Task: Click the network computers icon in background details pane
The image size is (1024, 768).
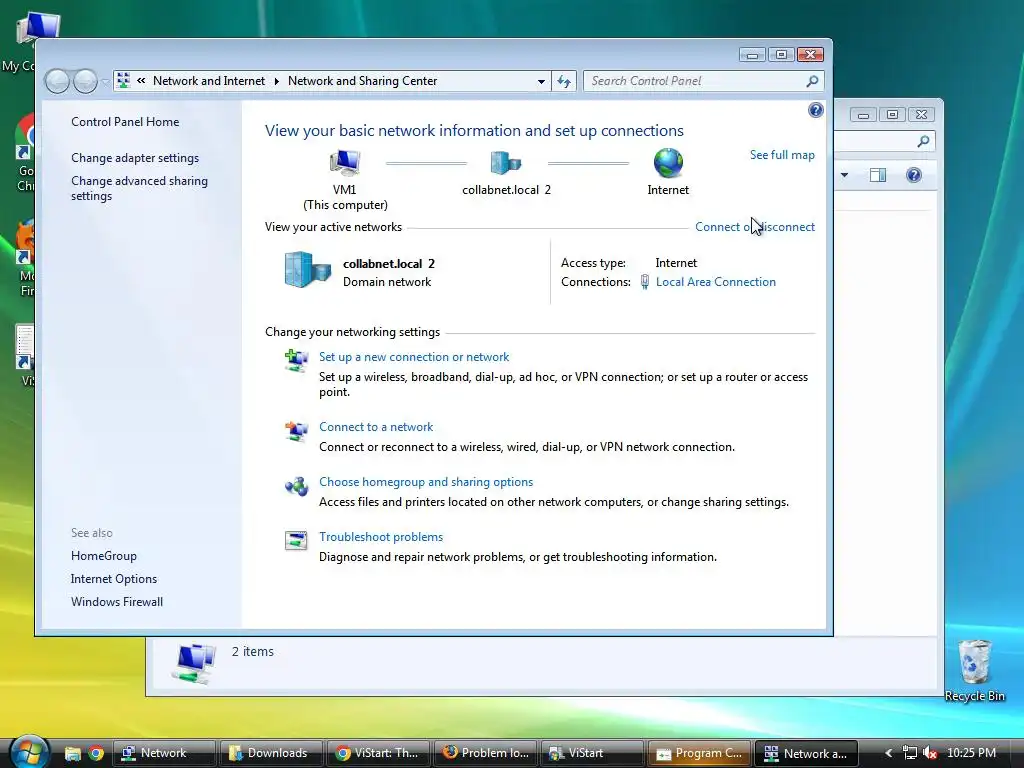Action: (195, 664)
